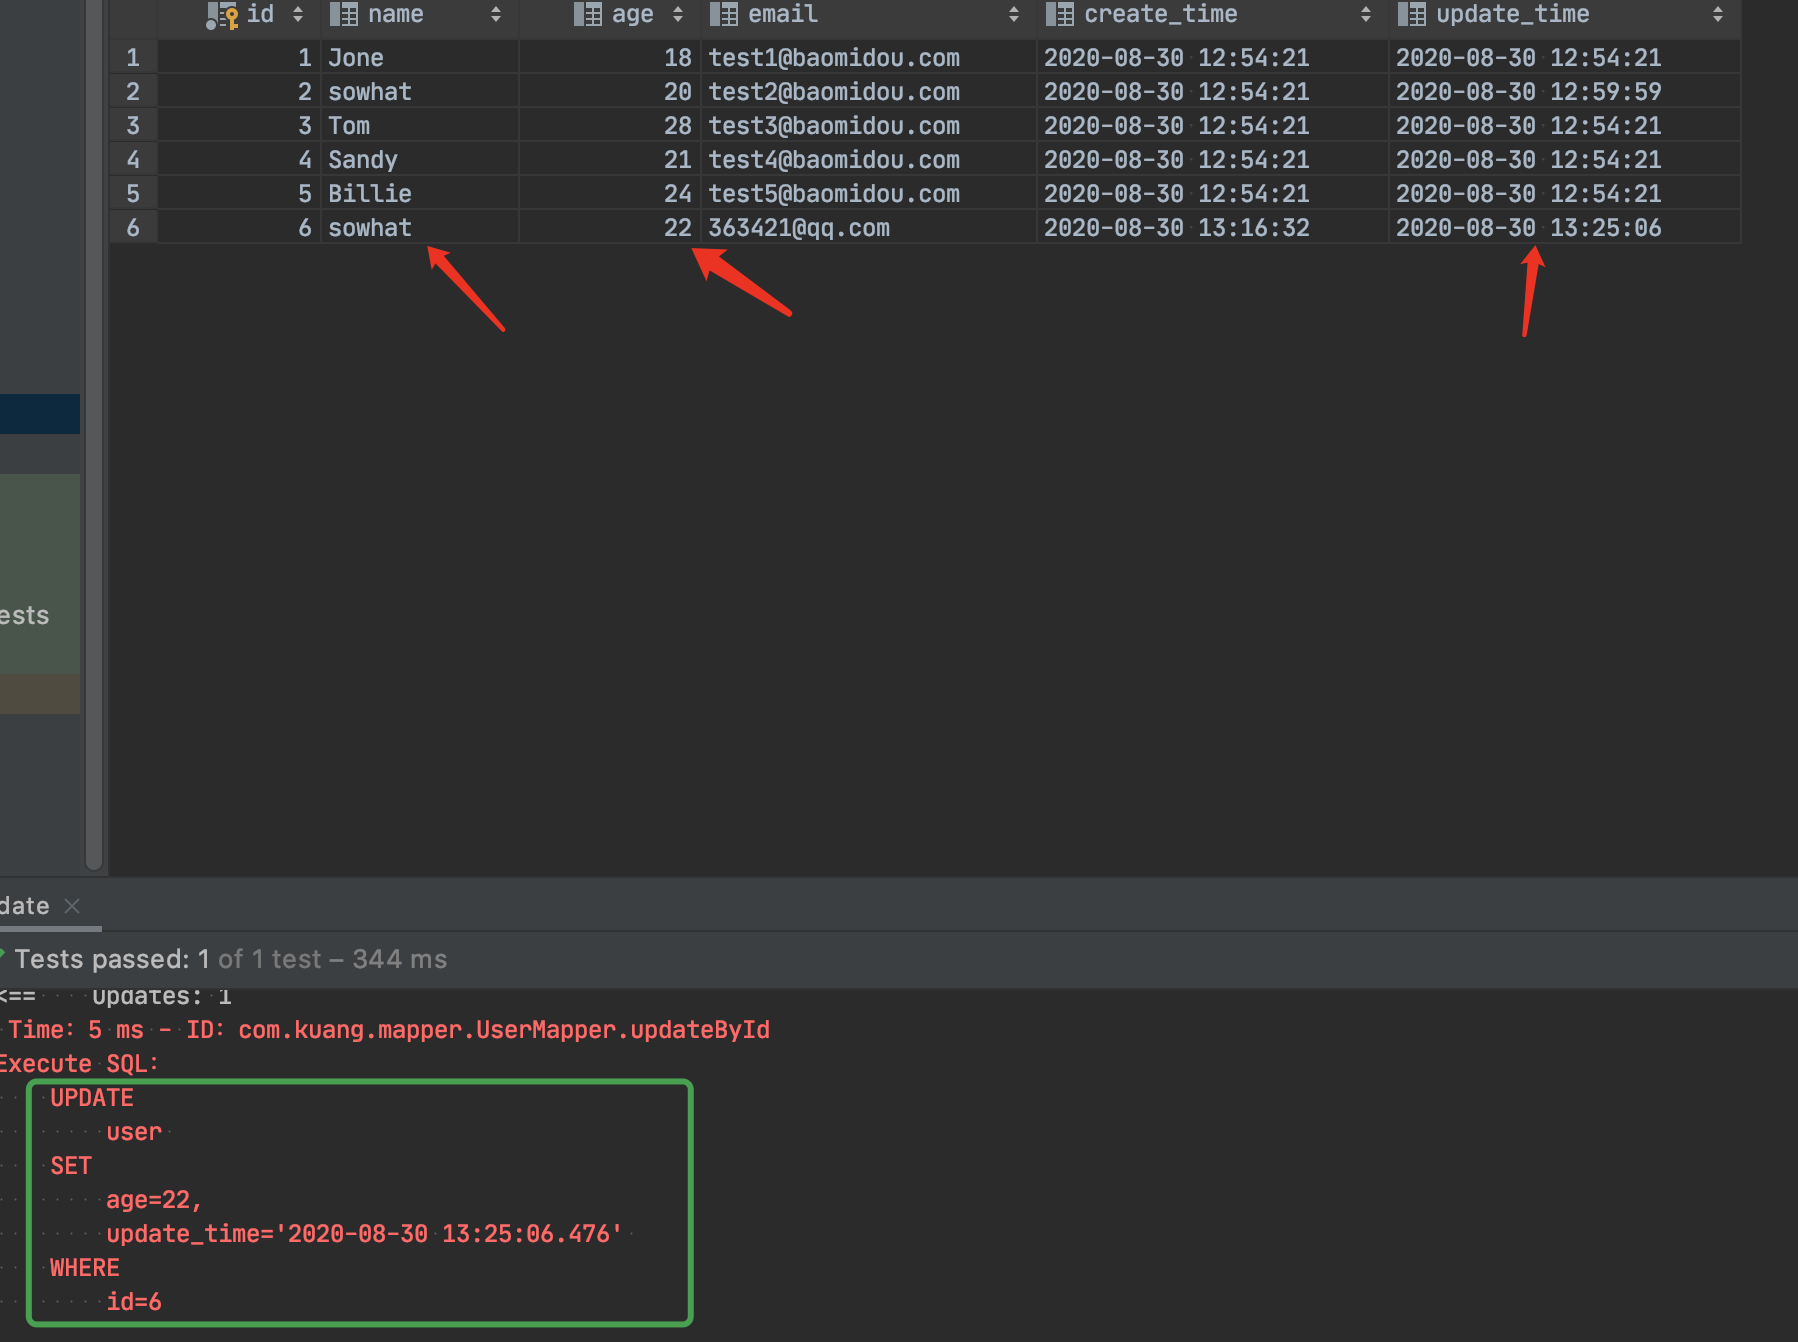Click the update_time column table icon
The width and height of the screenshot is (1798, 1342).
point(1412,15)
